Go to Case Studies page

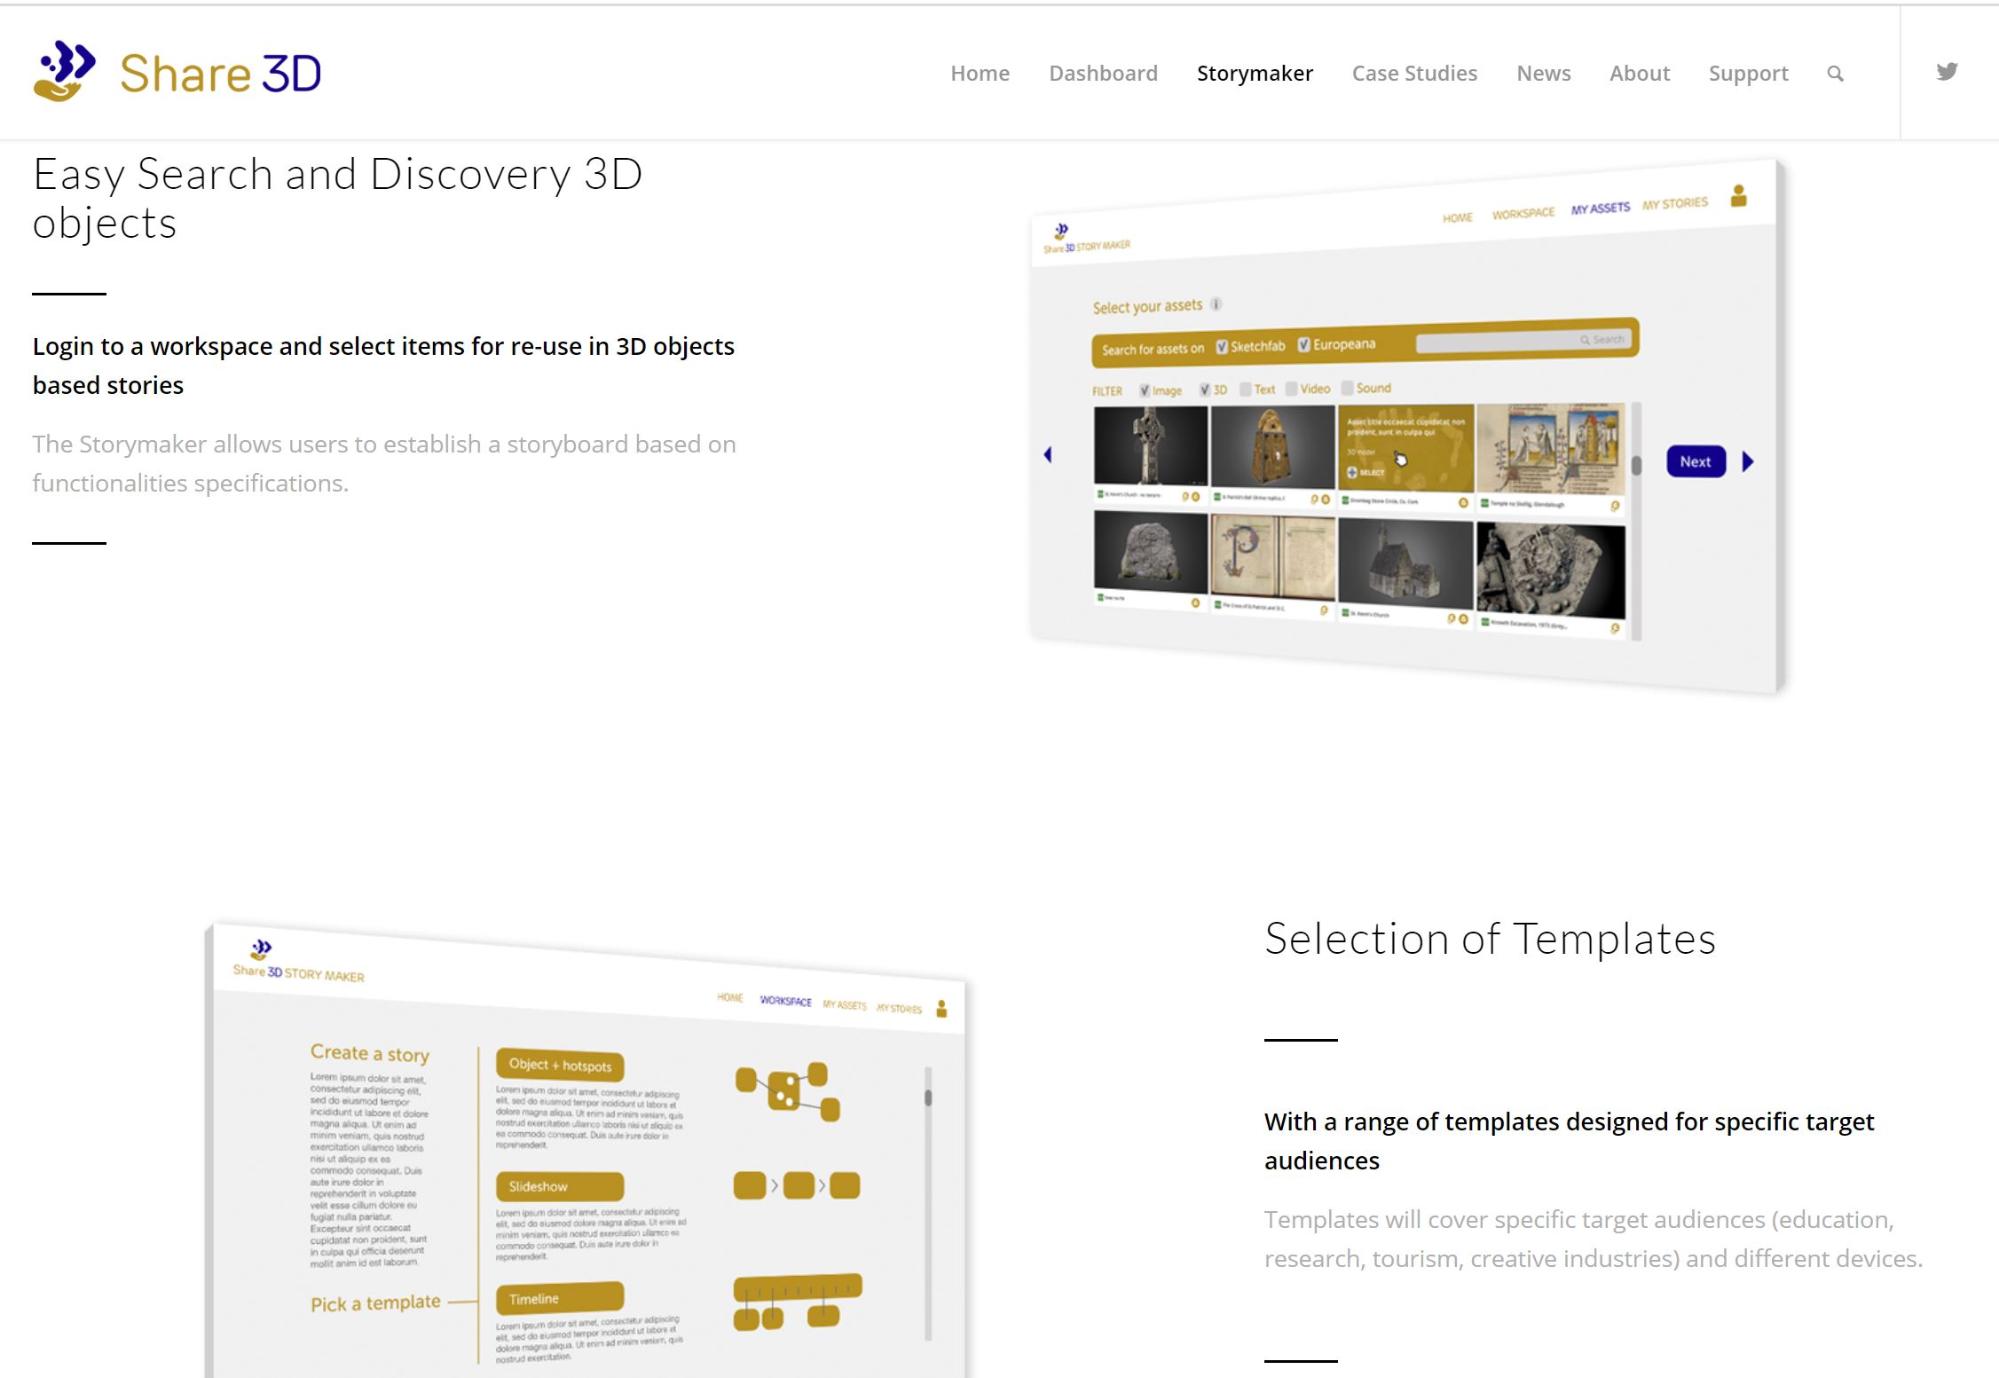1414,73
